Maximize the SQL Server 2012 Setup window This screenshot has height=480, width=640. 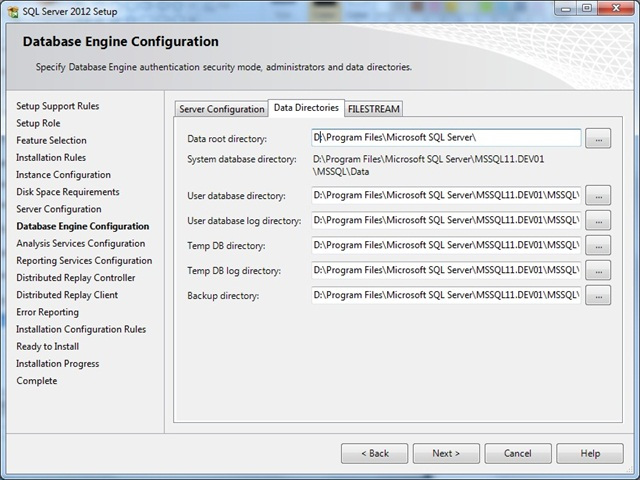(x=587, y=9)
